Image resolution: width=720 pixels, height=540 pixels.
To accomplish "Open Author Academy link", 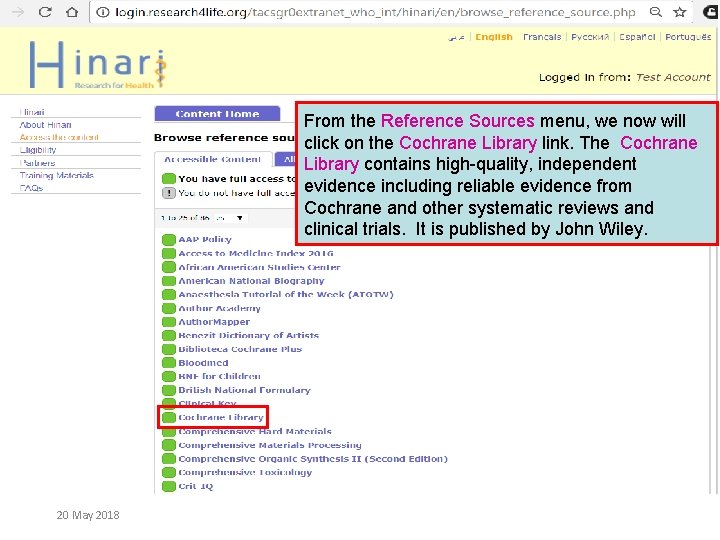I will [219, 308].
